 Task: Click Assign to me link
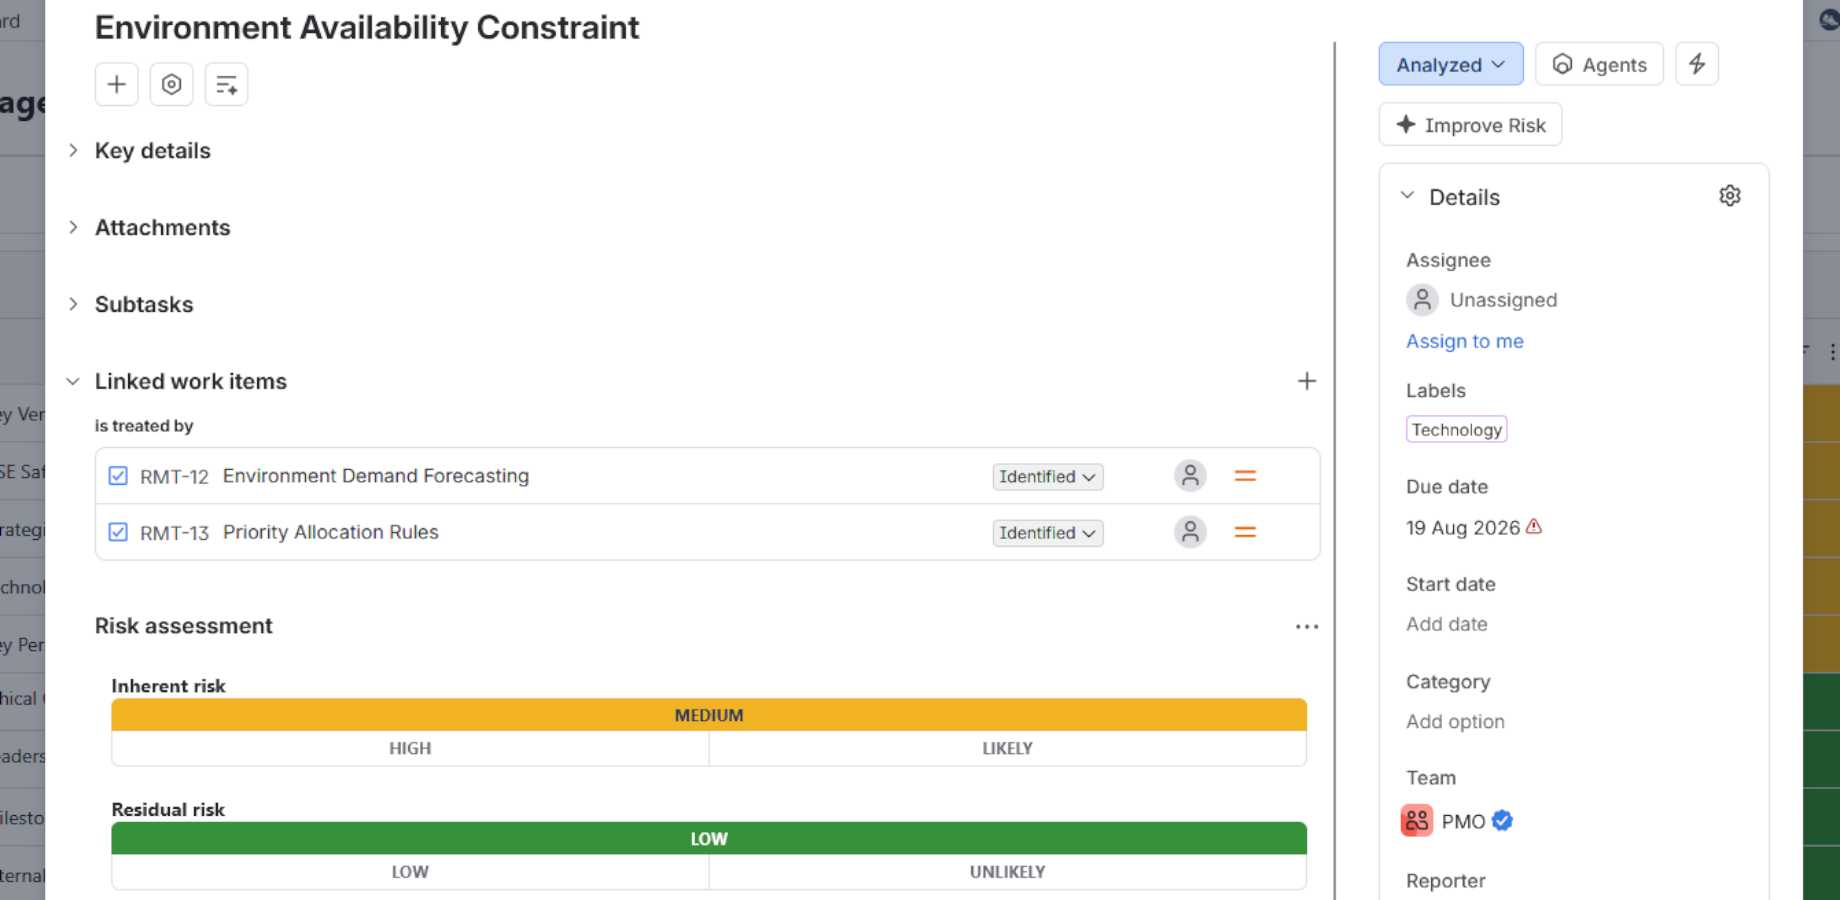tap(1465, 341)
